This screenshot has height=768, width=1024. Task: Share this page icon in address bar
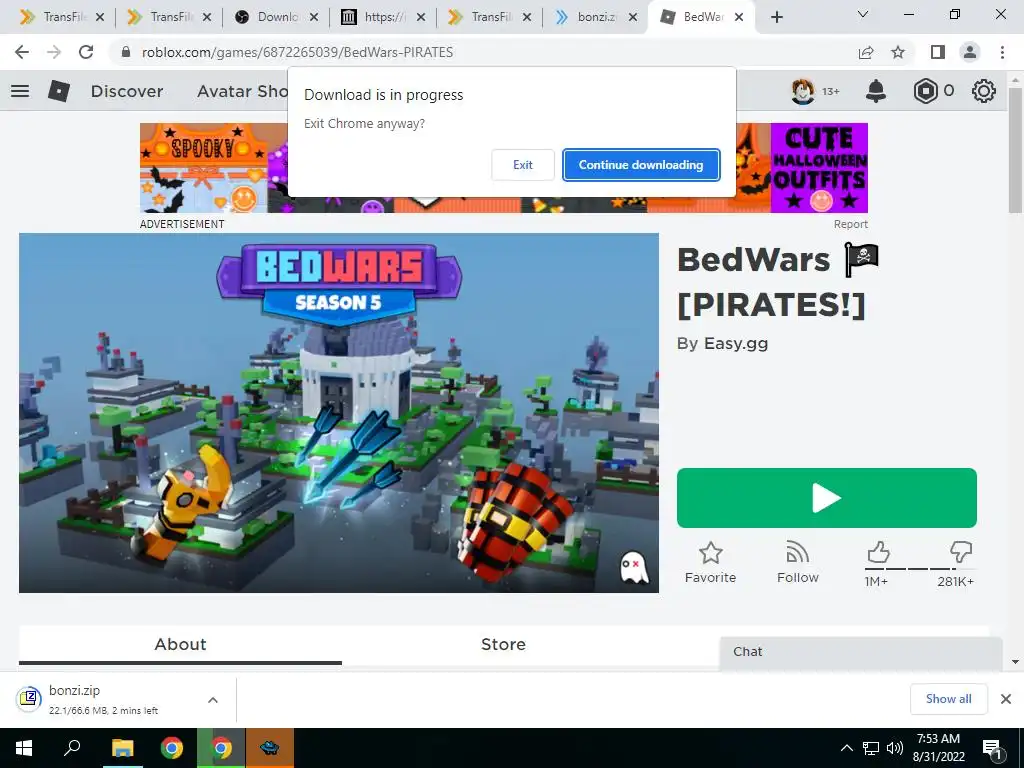(x=866, y=52)
